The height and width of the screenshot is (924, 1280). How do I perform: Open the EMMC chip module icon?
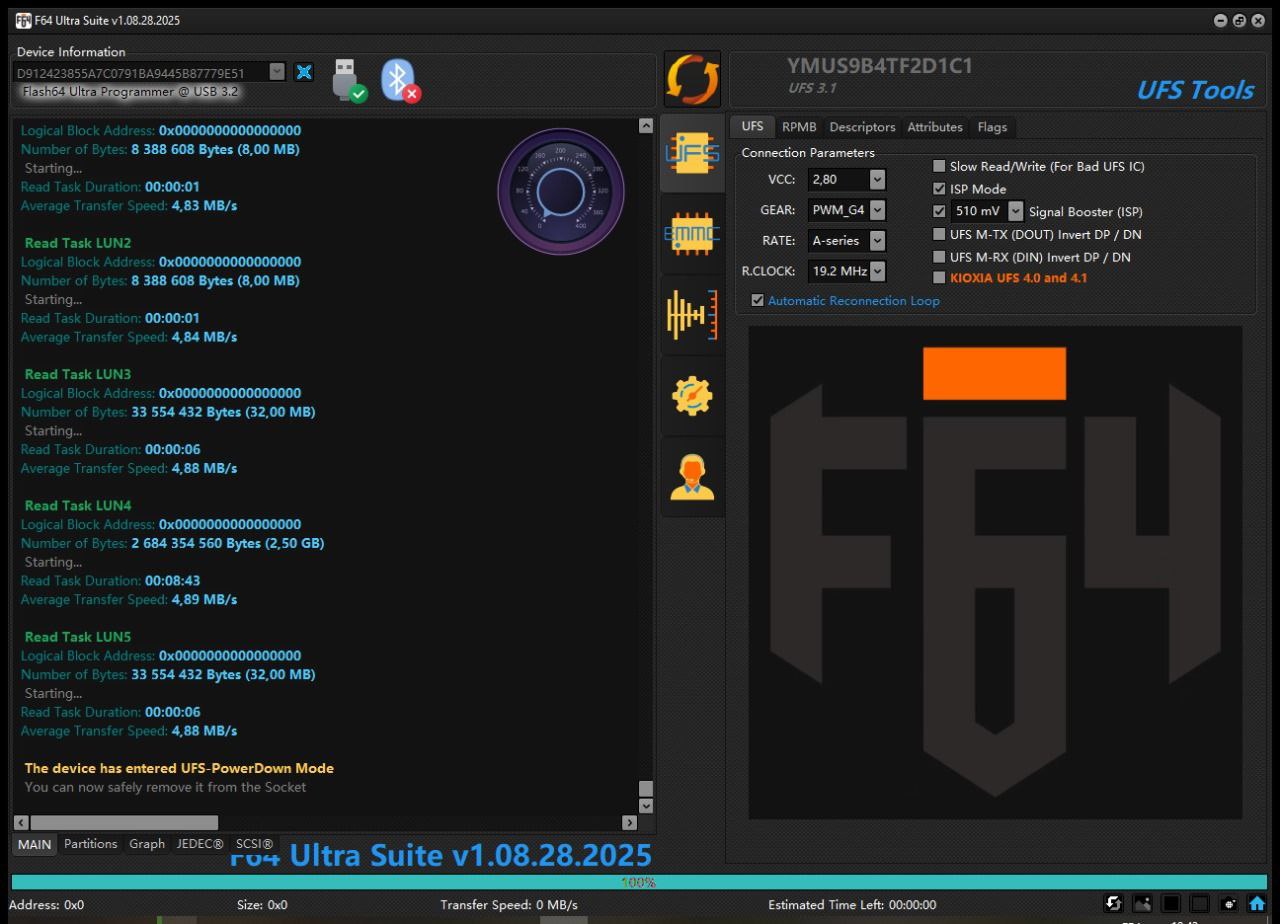pyautogui.click(x=692, y=234)
